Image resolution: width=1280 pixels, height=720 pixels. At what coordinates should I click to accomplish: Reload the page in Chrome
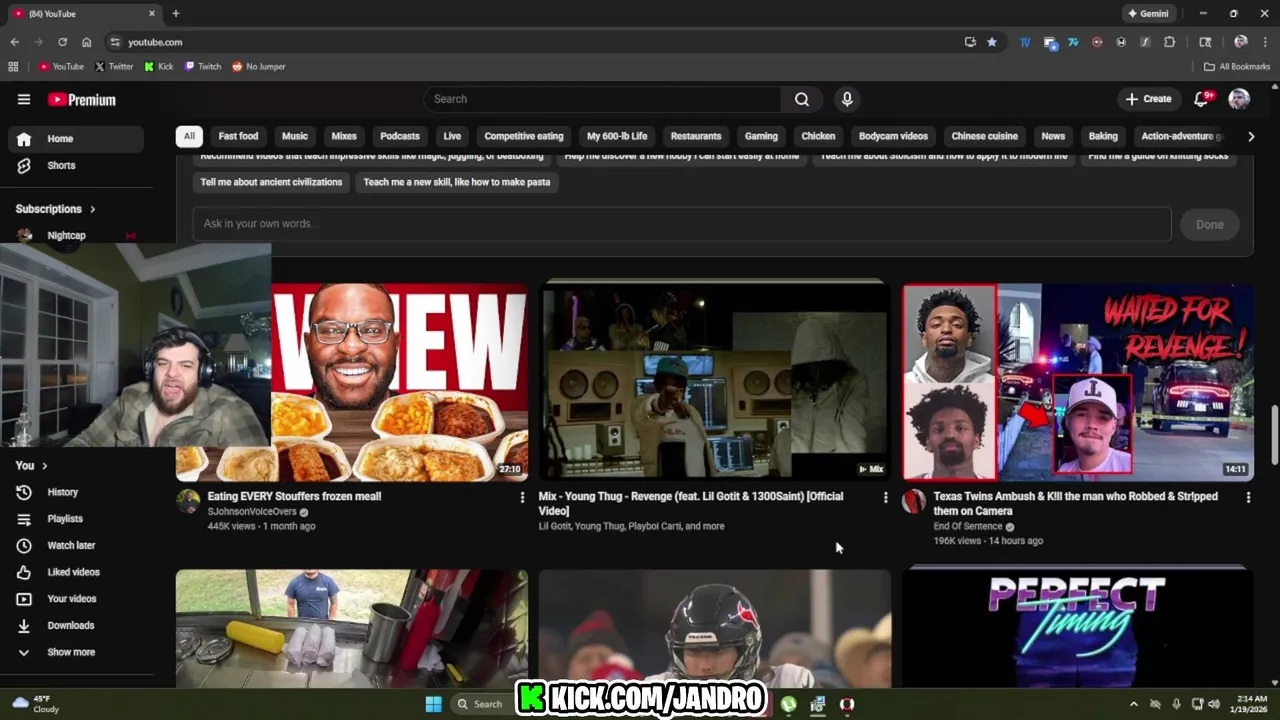pyautogui.click(x=62, y=42)
